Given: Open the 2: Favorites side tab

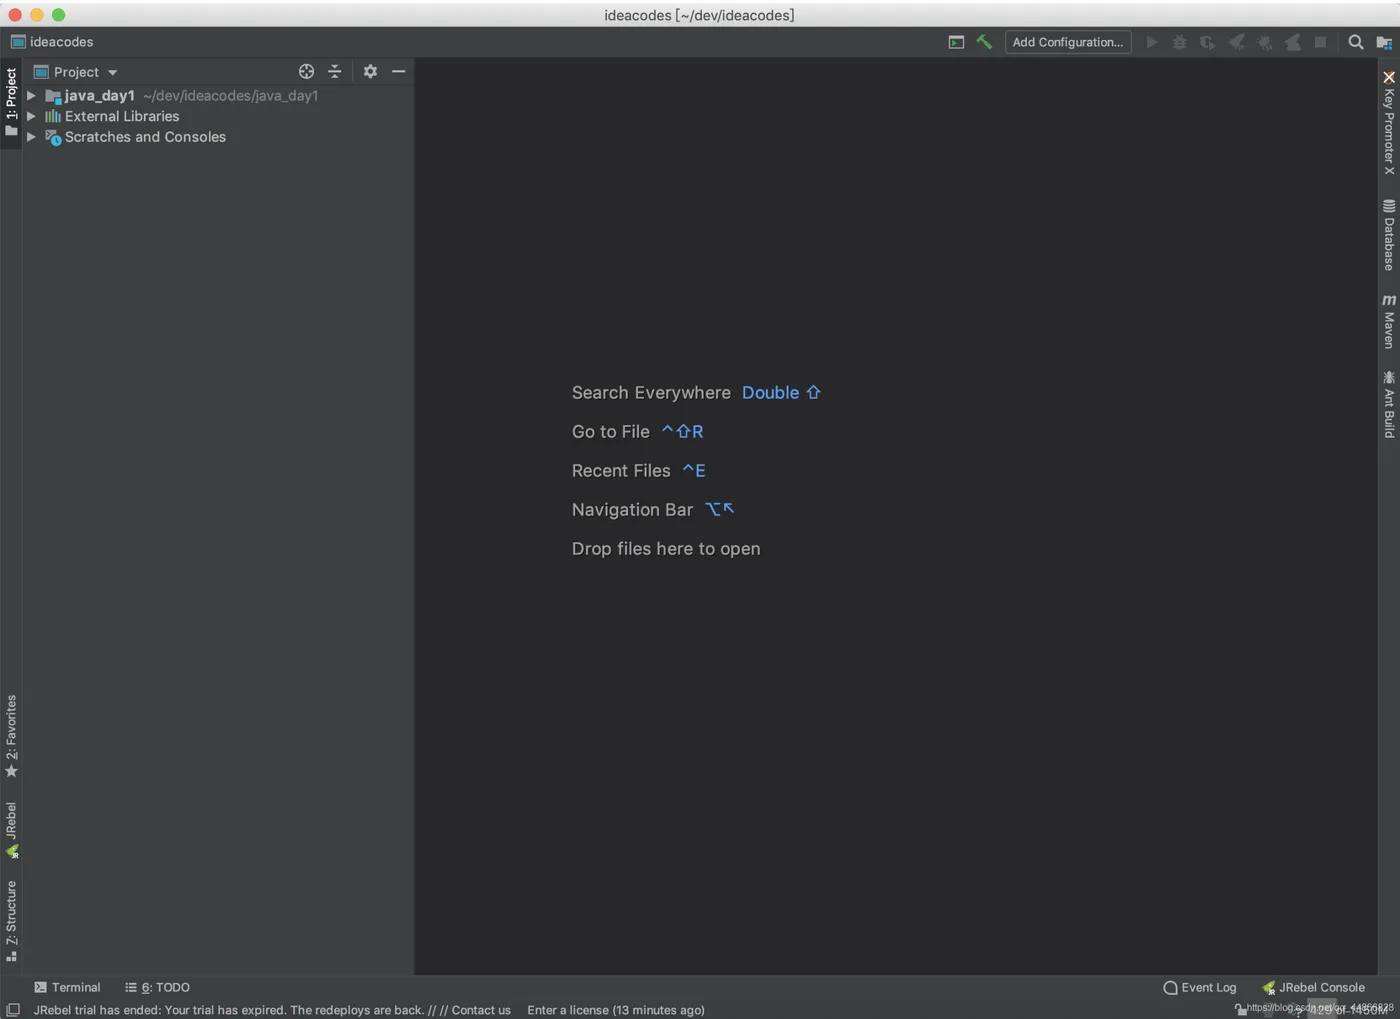Looking at the screenshot, I should [11, 736].
